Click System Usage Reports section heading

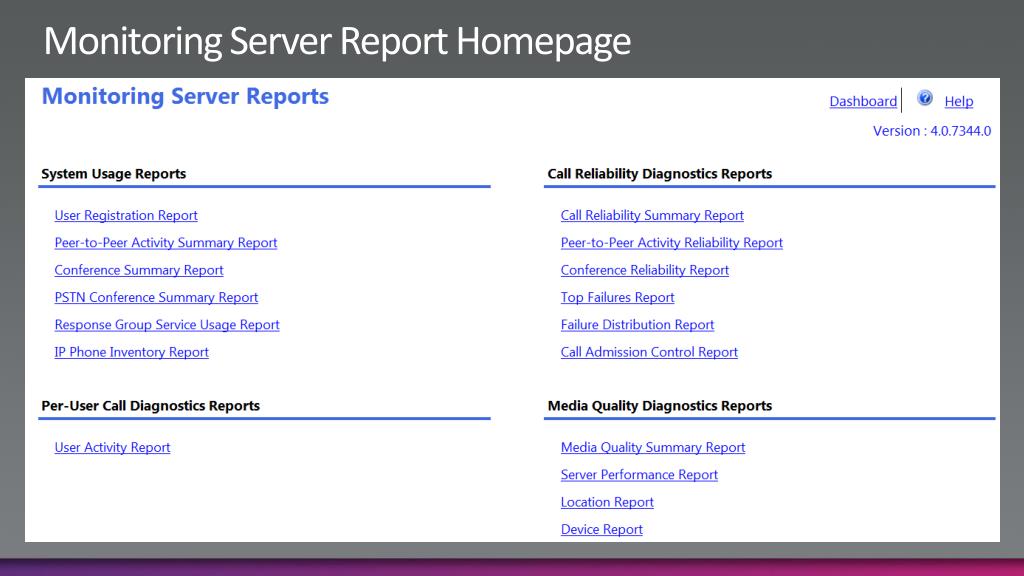pyautogui.click(x=114, y=174)
